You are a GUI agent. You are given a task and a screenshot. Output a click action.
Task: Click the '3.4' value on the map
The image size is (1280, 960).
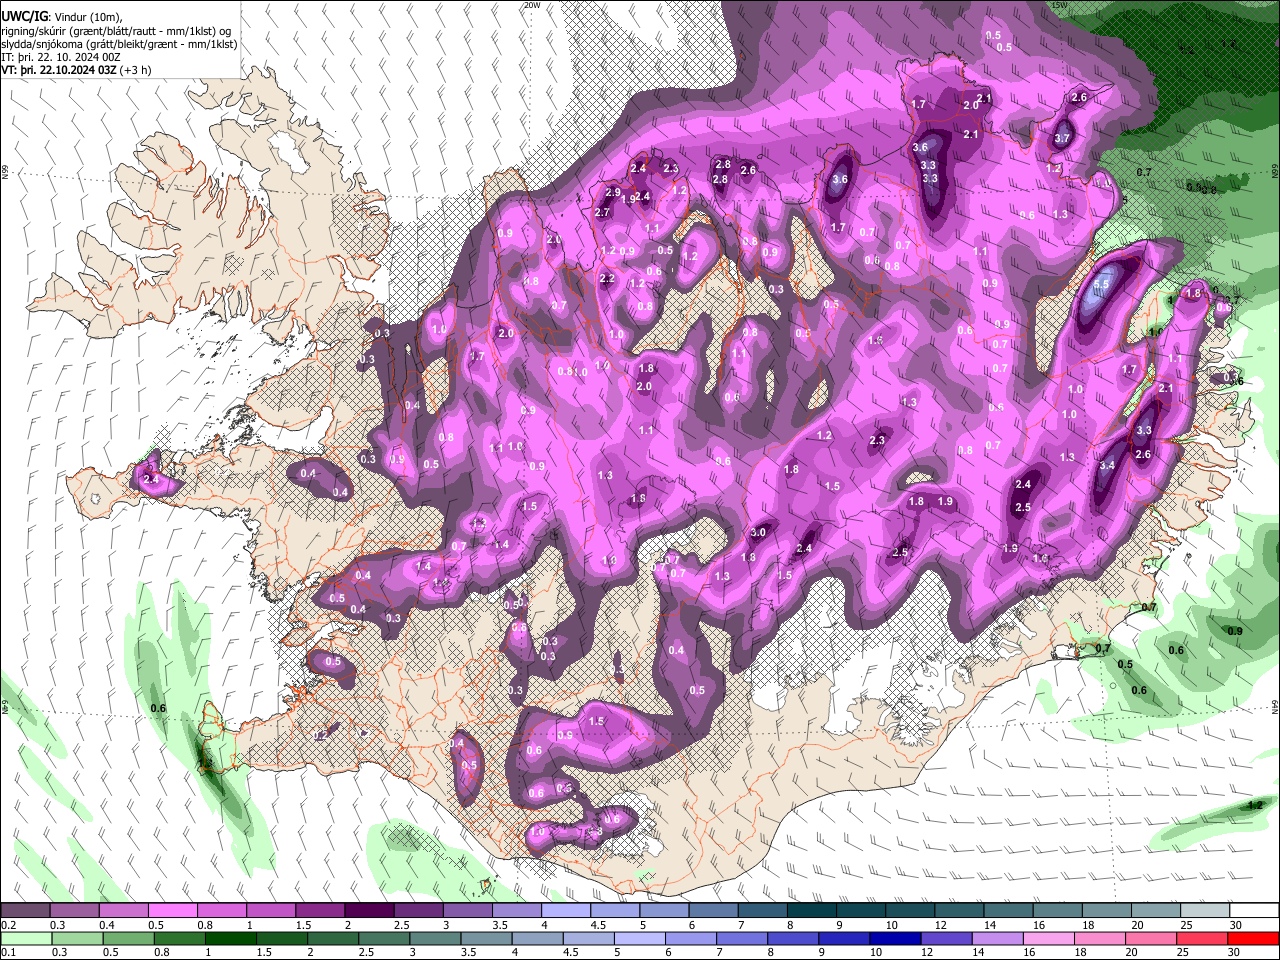(1107, 466)
